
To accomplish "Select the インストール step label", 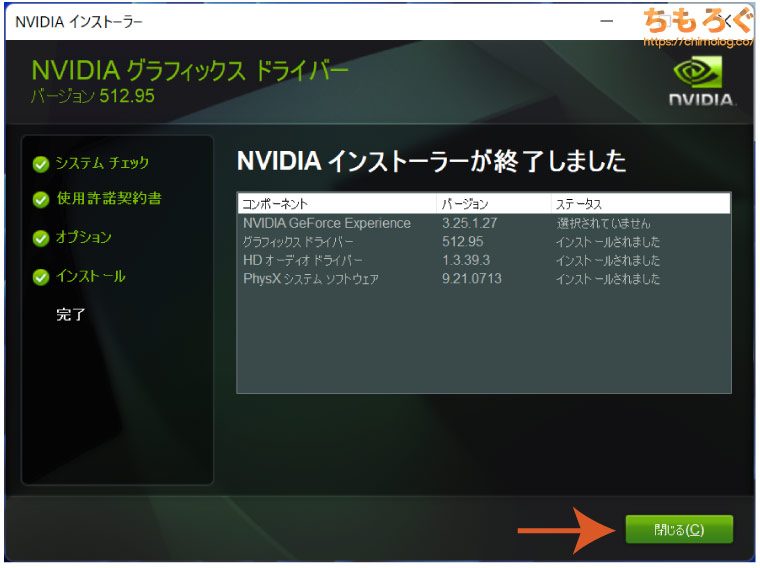I will [x=91, y=276].
